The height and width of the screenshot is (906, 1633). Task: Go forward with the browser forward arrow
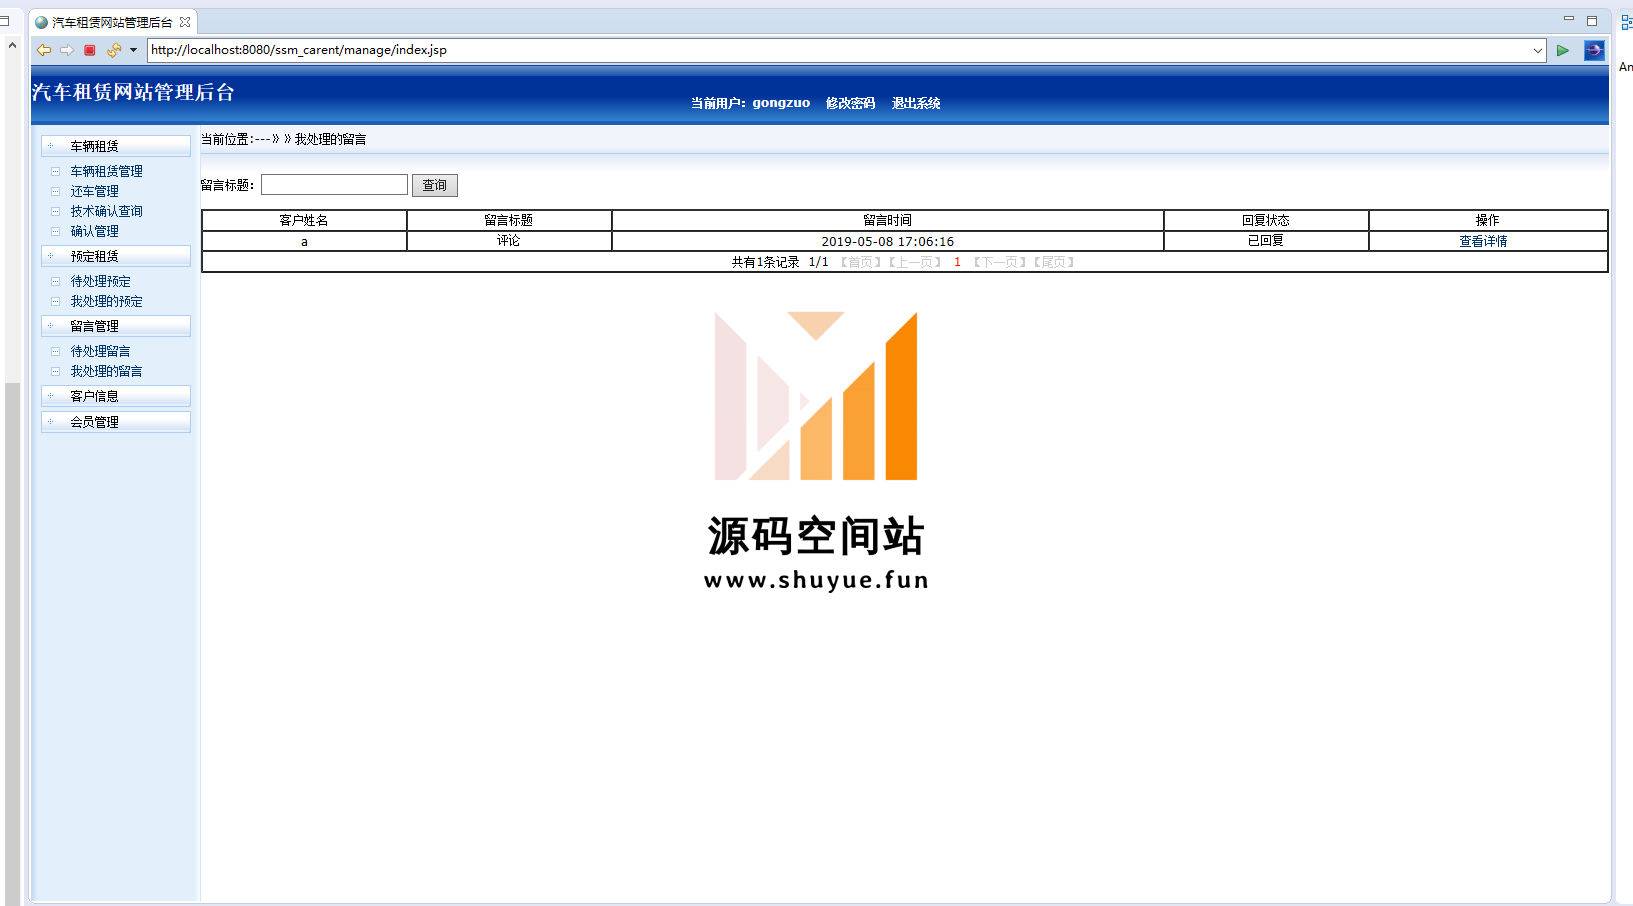(x=67, y=50)
